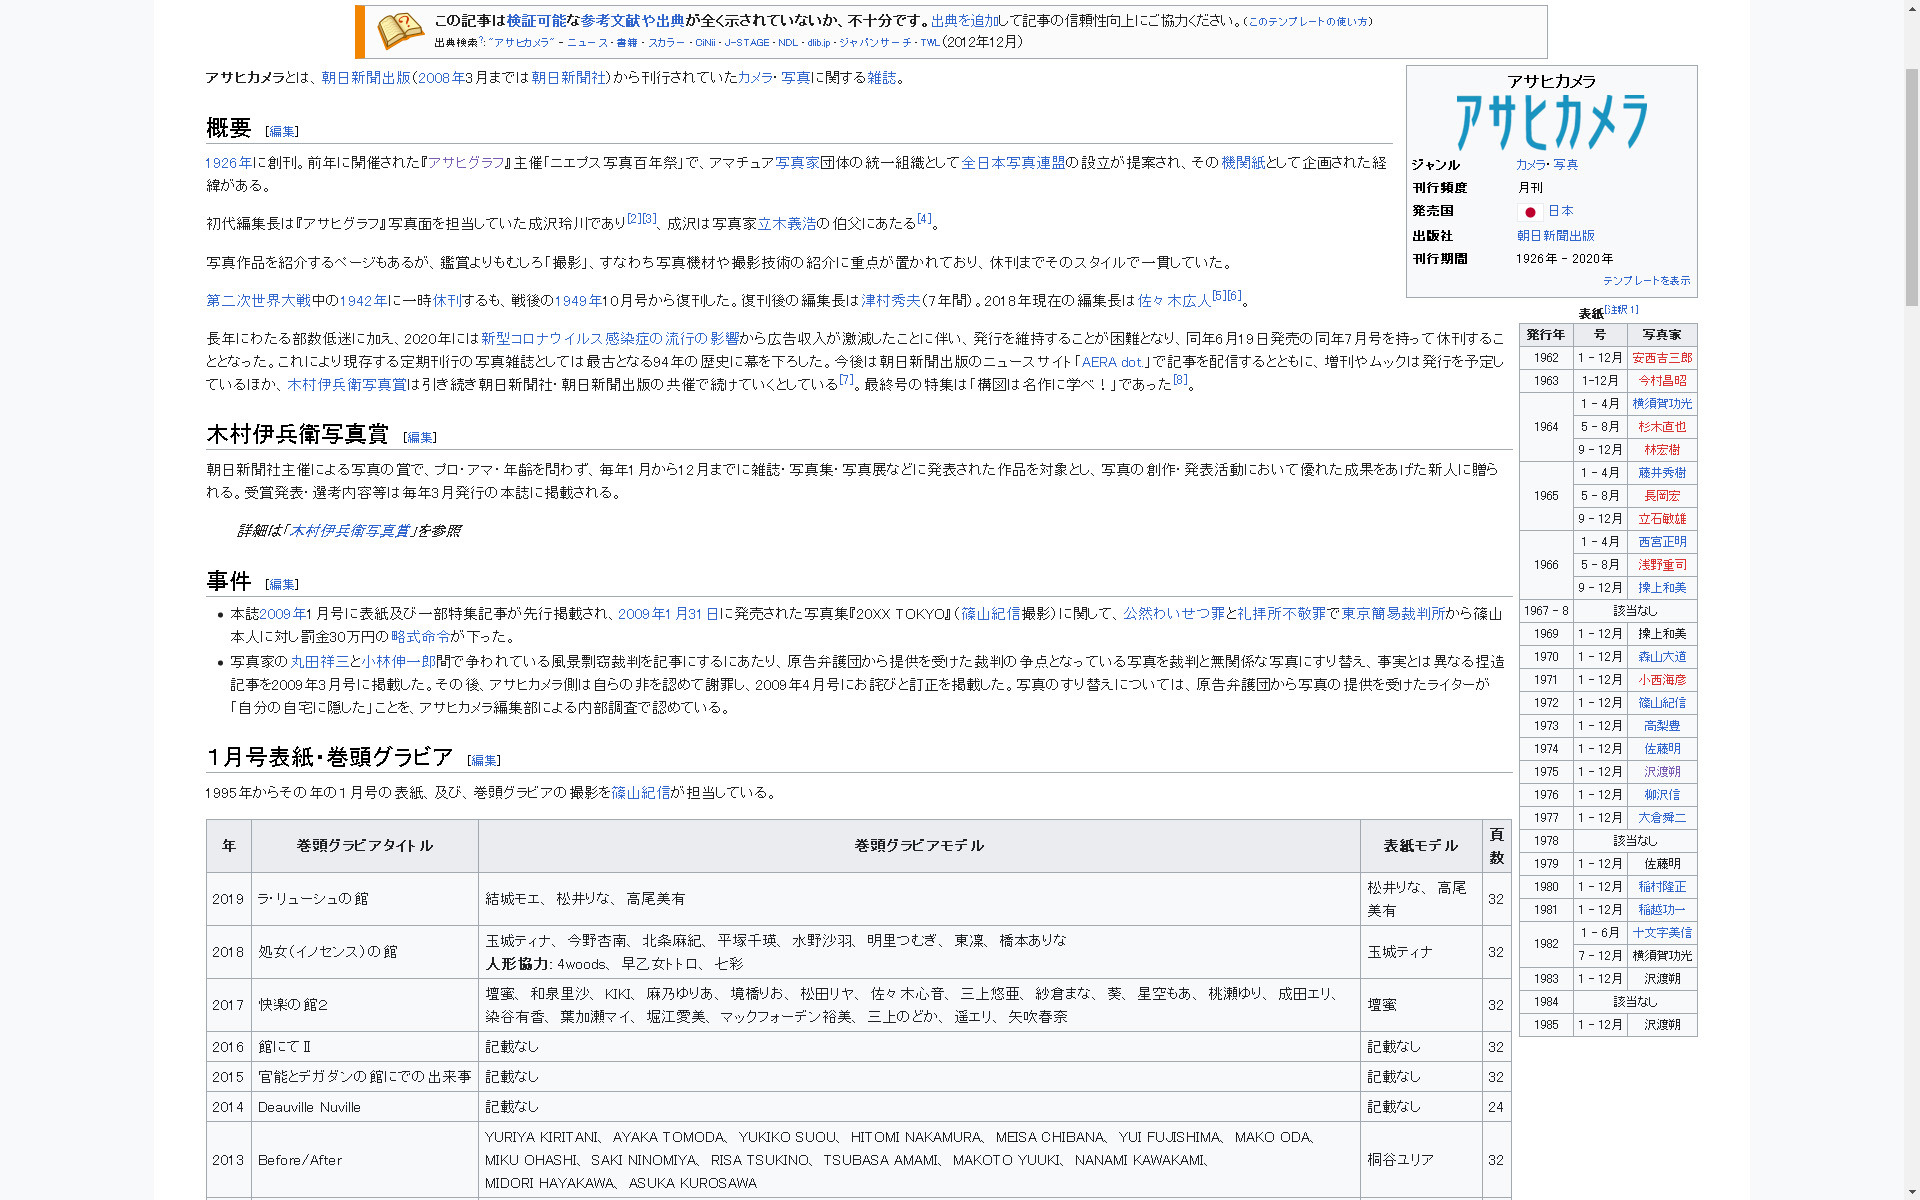
Task: Open 稲村隆正 photographer link
Action: tap(1662, 887)
